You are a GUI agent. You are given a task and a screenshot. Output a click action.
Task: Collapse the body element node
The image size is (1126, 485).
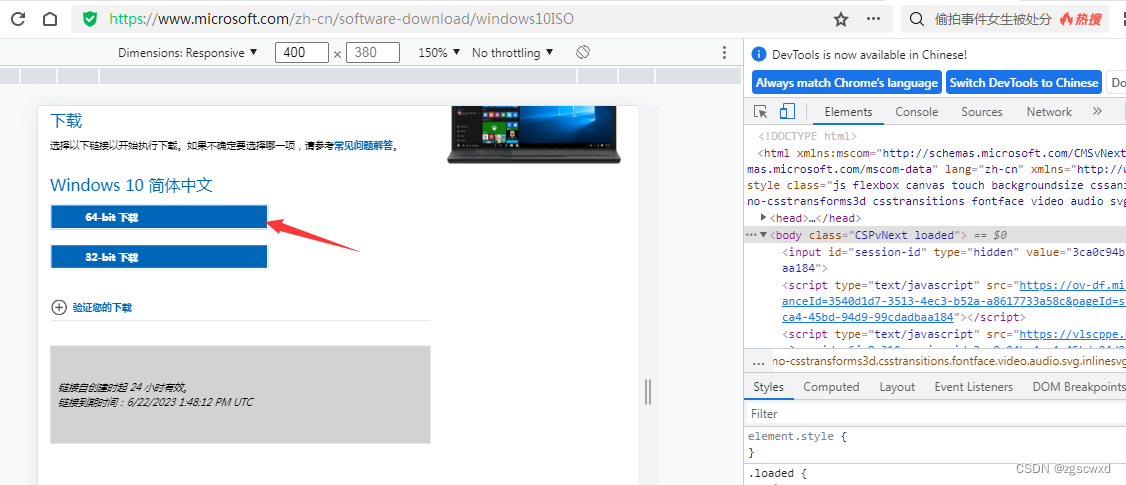click(764, 235)
